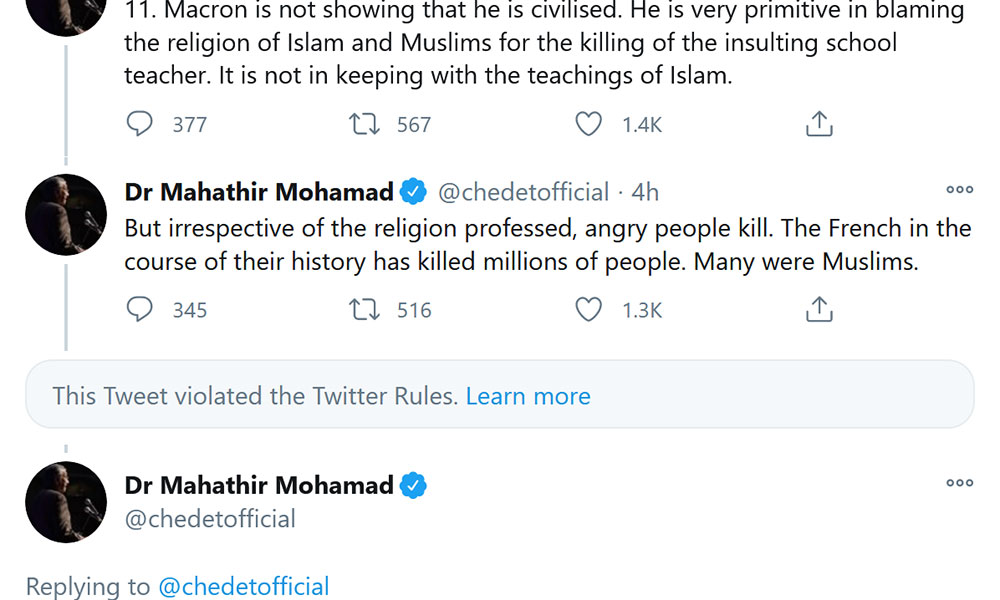Click the 4h timestamp on the tweet
The width and height of the screenshot is (1000, 600).
click(x=645, y=192)
